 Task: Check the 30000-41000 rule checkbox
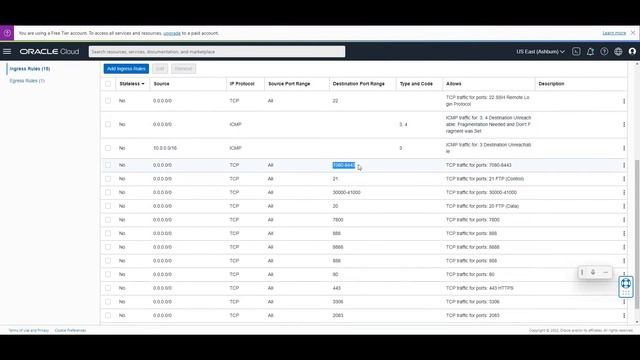(x=108, y=192)
